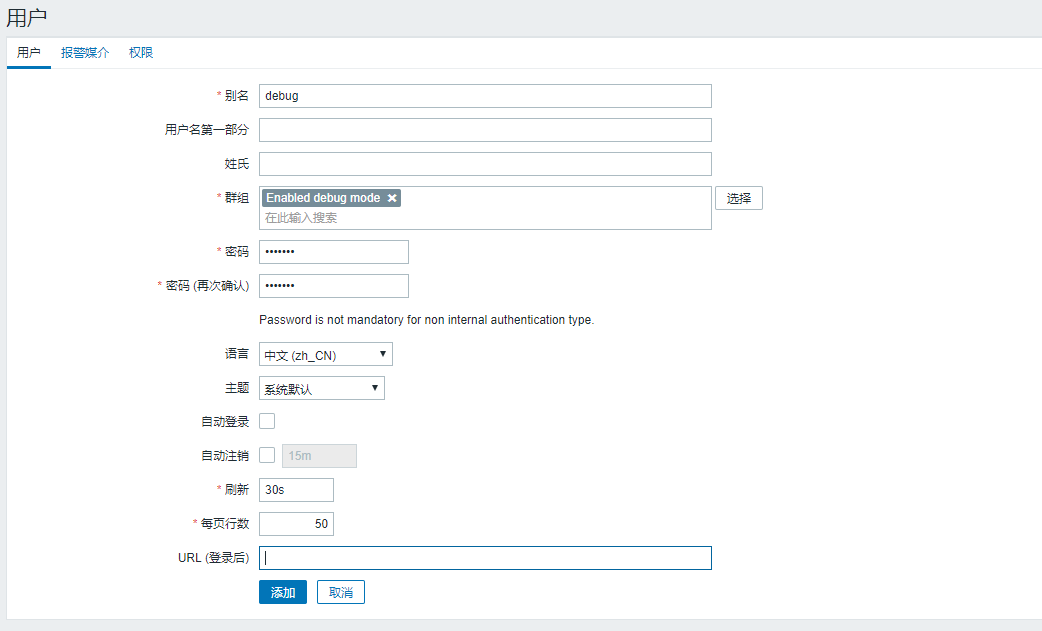Click the 添加 button to create the user
1042x631 pixels.
click(x=282, y=591)
